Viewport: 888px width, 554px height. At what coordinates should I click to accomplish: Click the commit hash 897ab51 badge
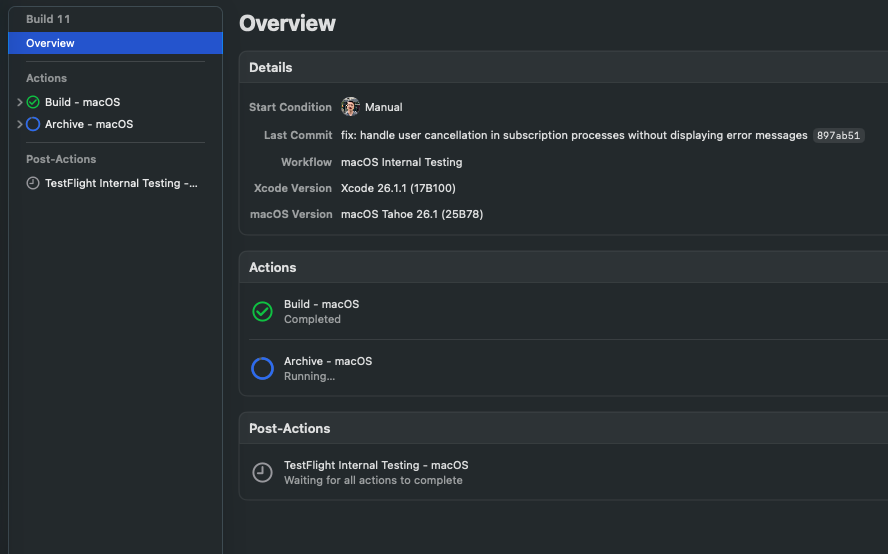pyautogui.click(x=838, y=135)
